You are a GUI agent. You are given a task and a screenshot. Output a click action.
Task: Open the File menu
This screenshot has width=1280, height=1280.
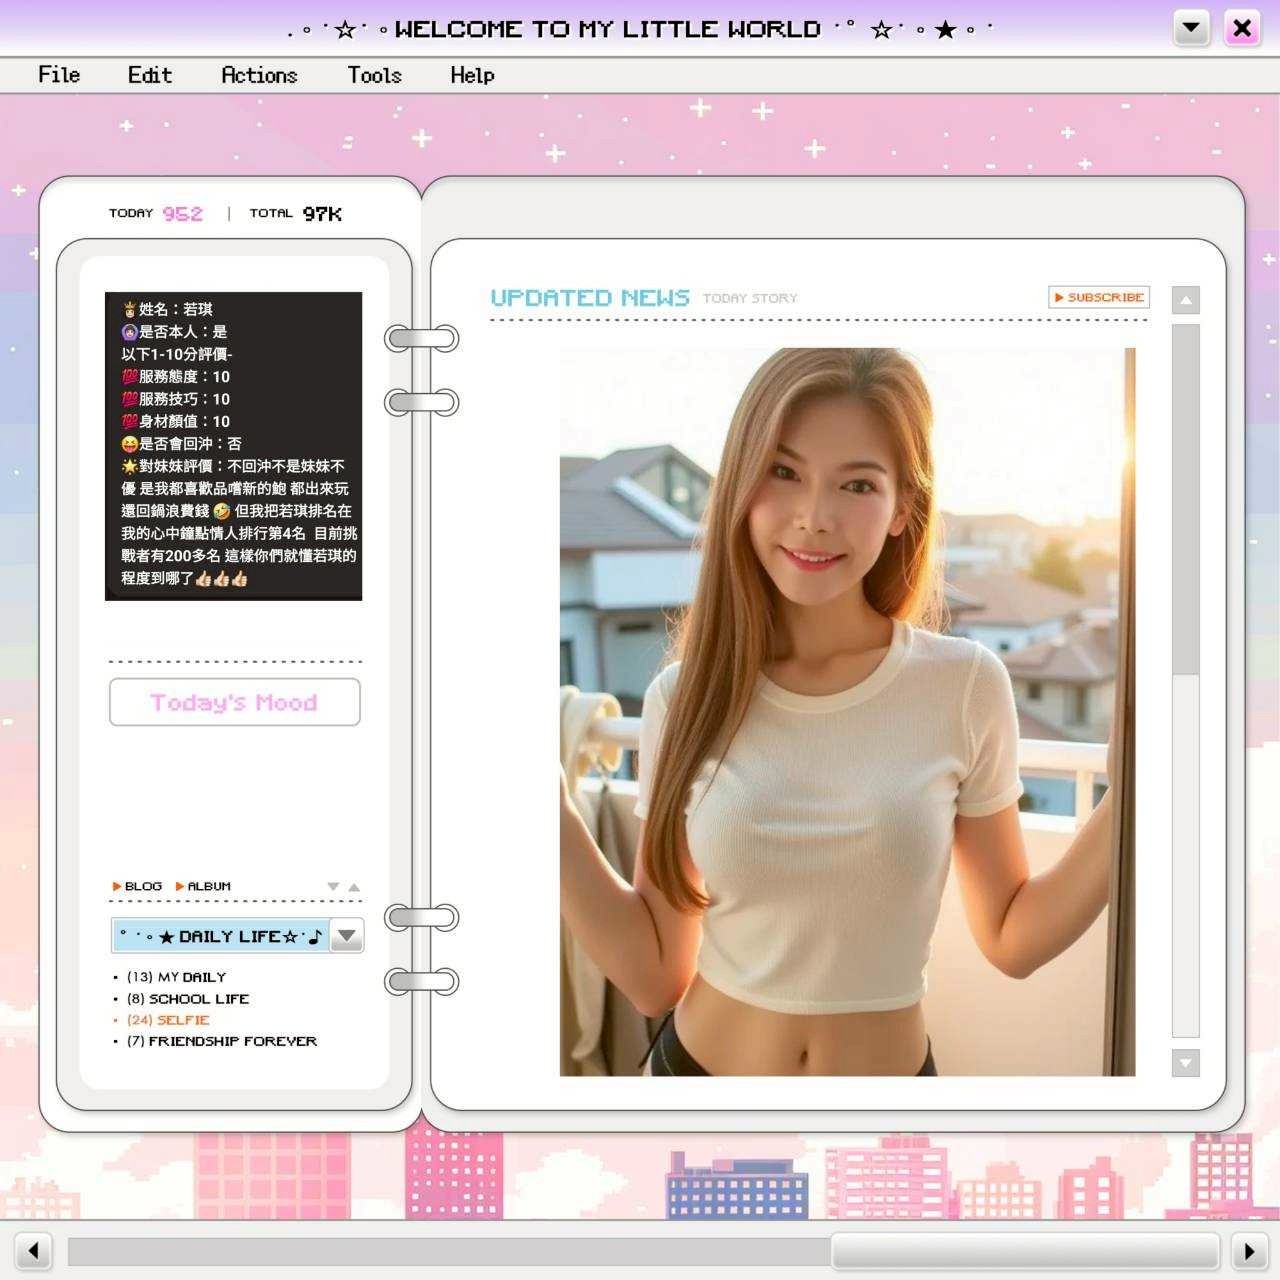coord(59,75)
